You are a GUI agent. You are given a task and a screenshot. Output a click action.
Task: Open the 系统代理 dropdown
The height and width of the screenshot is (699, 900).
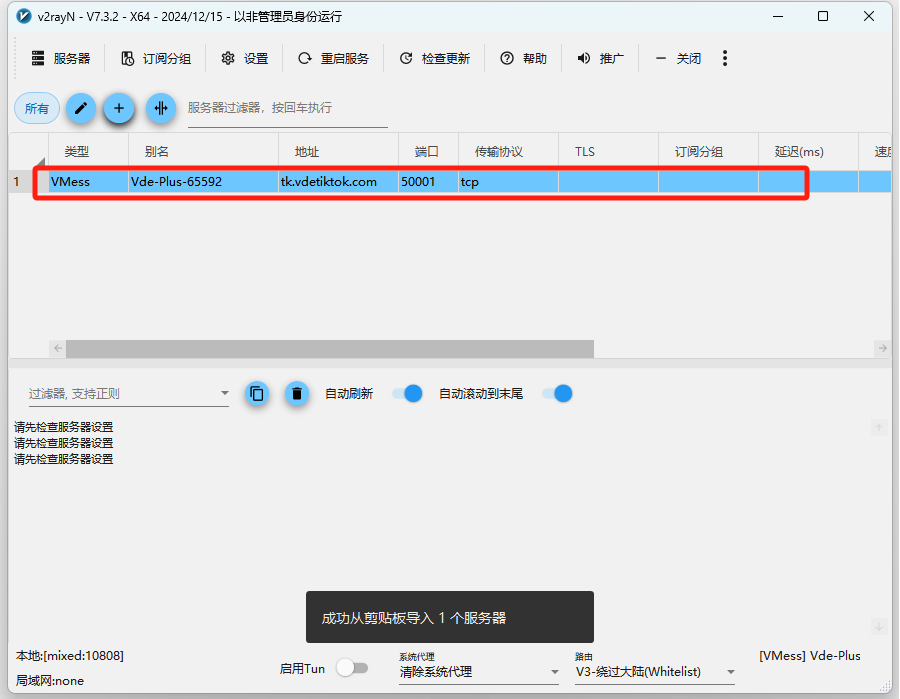coord(478,672)
